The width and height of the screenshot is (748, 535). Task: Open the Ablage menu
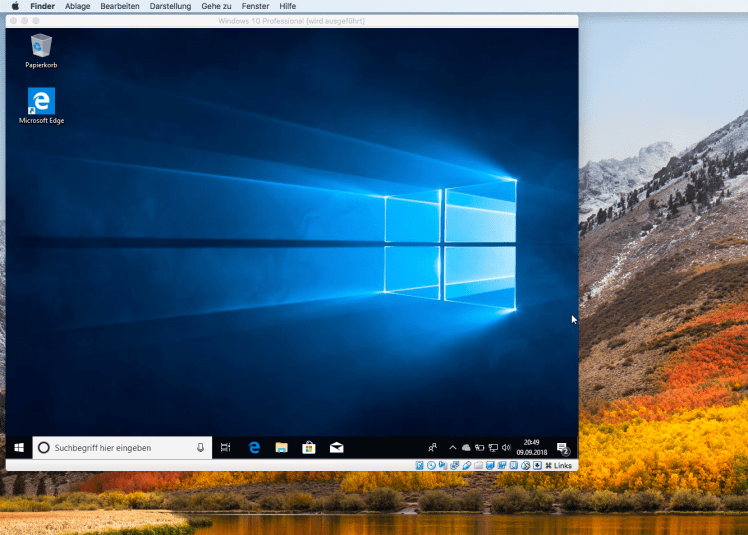pos(77,6)
